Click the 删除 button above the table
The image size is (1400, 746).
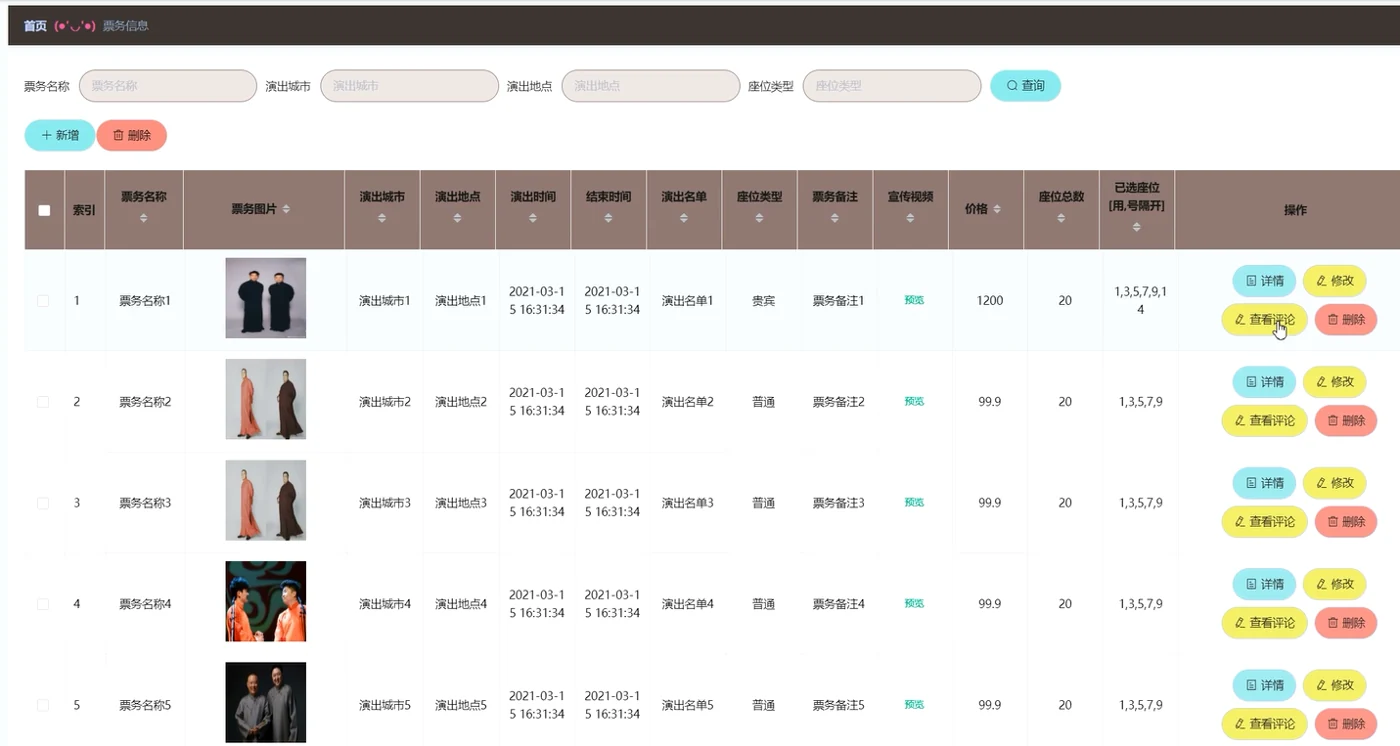[132, 135]
